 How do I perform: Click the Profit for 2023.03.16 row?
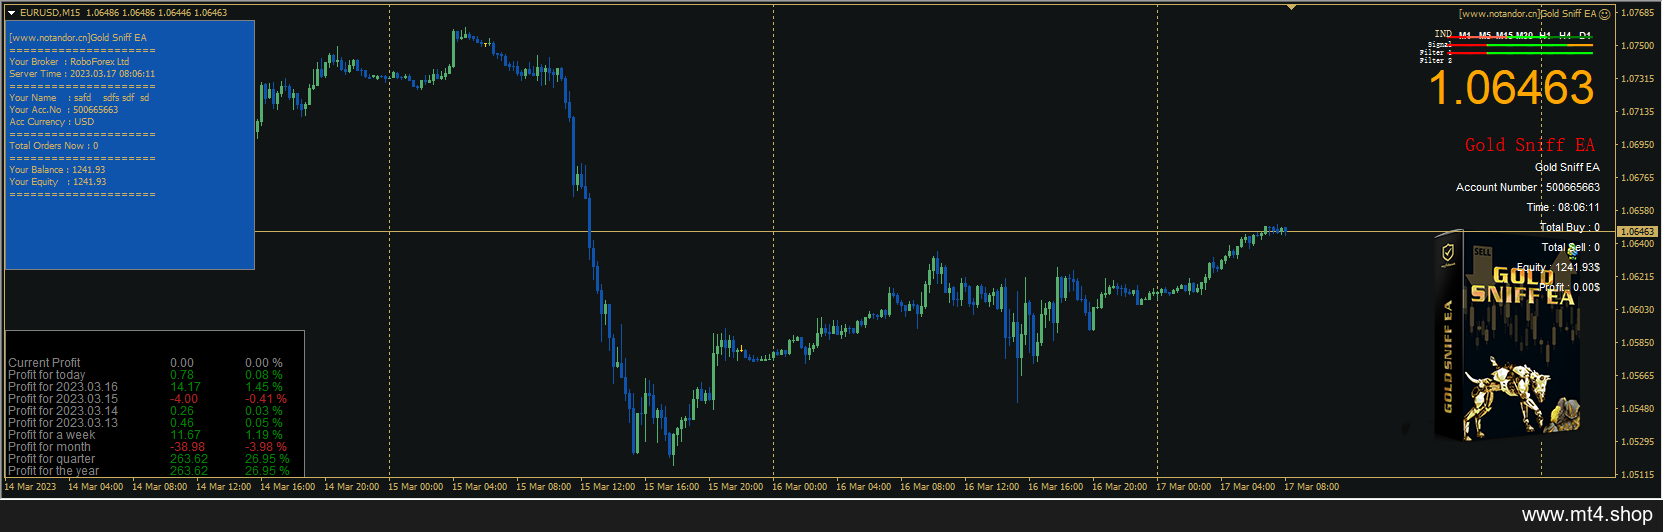tap(146, 387)
